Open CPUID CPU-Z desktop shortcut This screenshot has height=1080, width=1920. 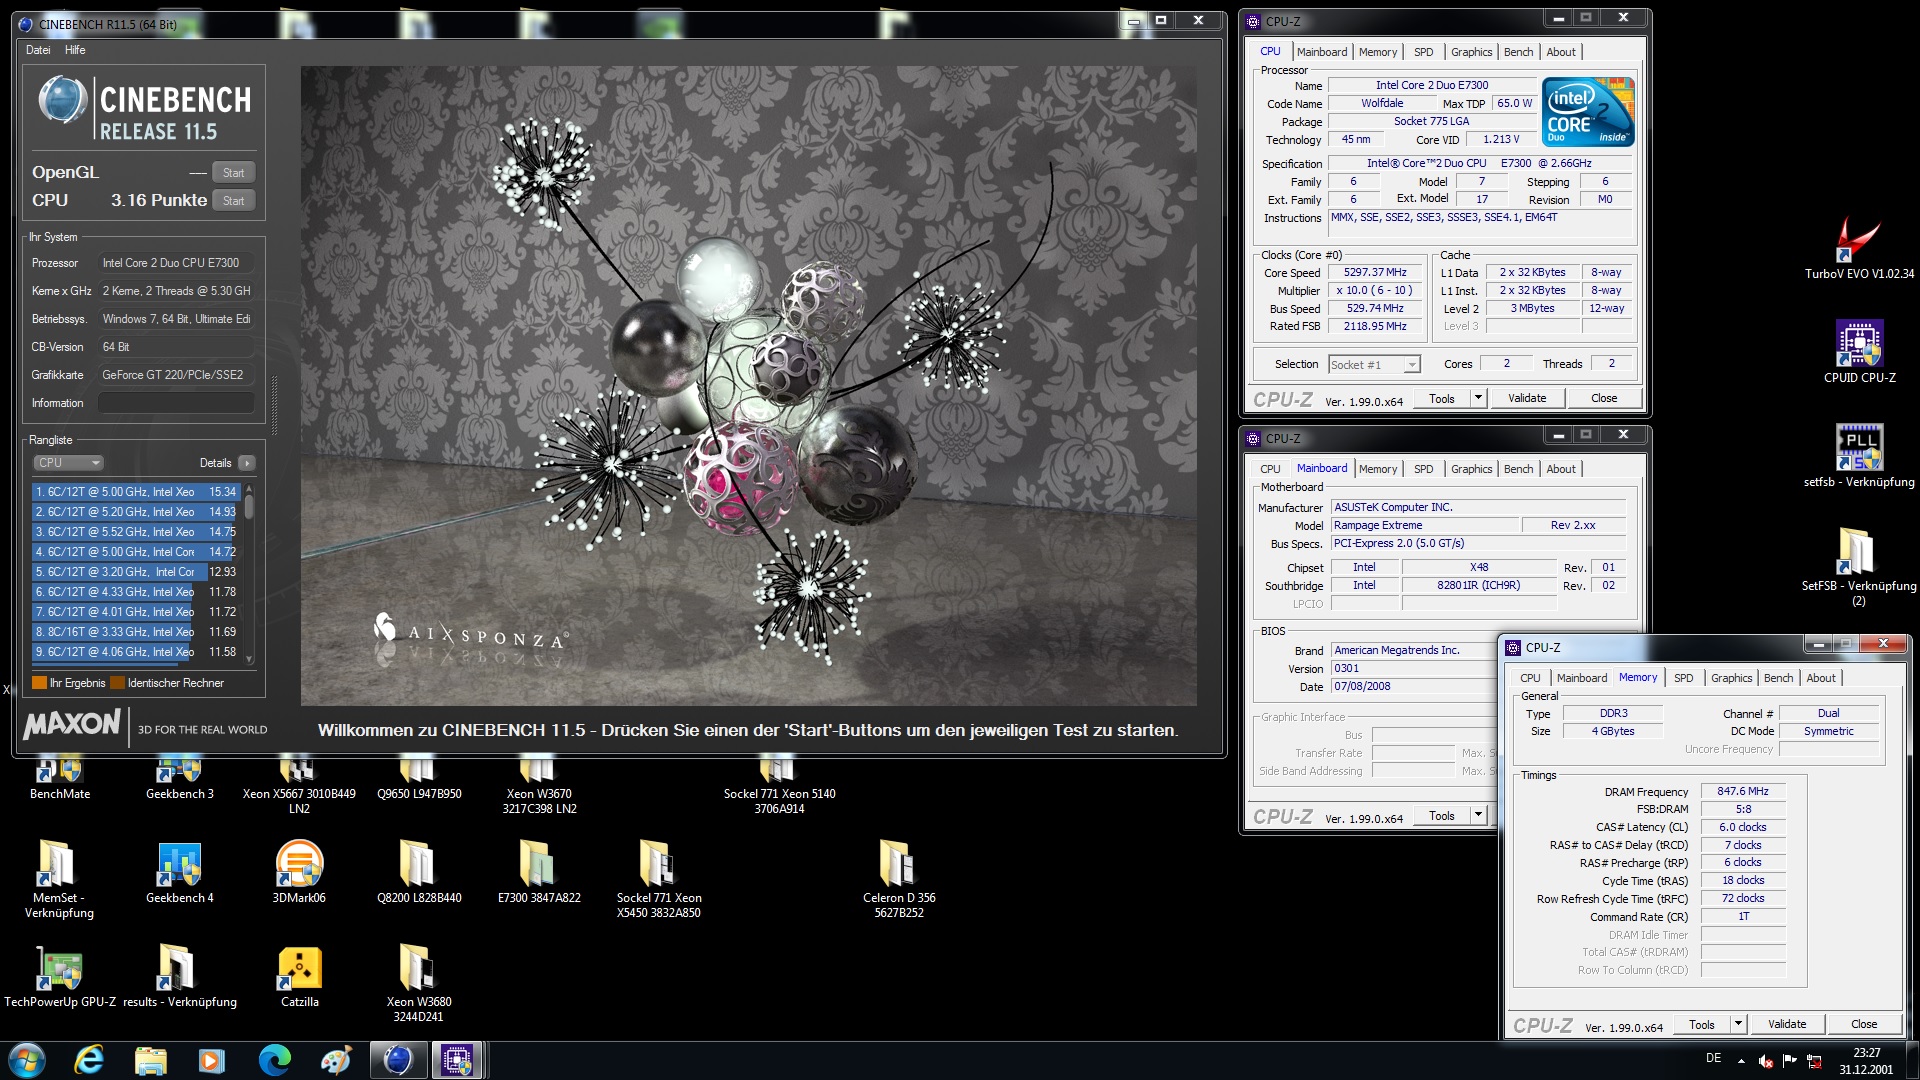(1859, 352)
